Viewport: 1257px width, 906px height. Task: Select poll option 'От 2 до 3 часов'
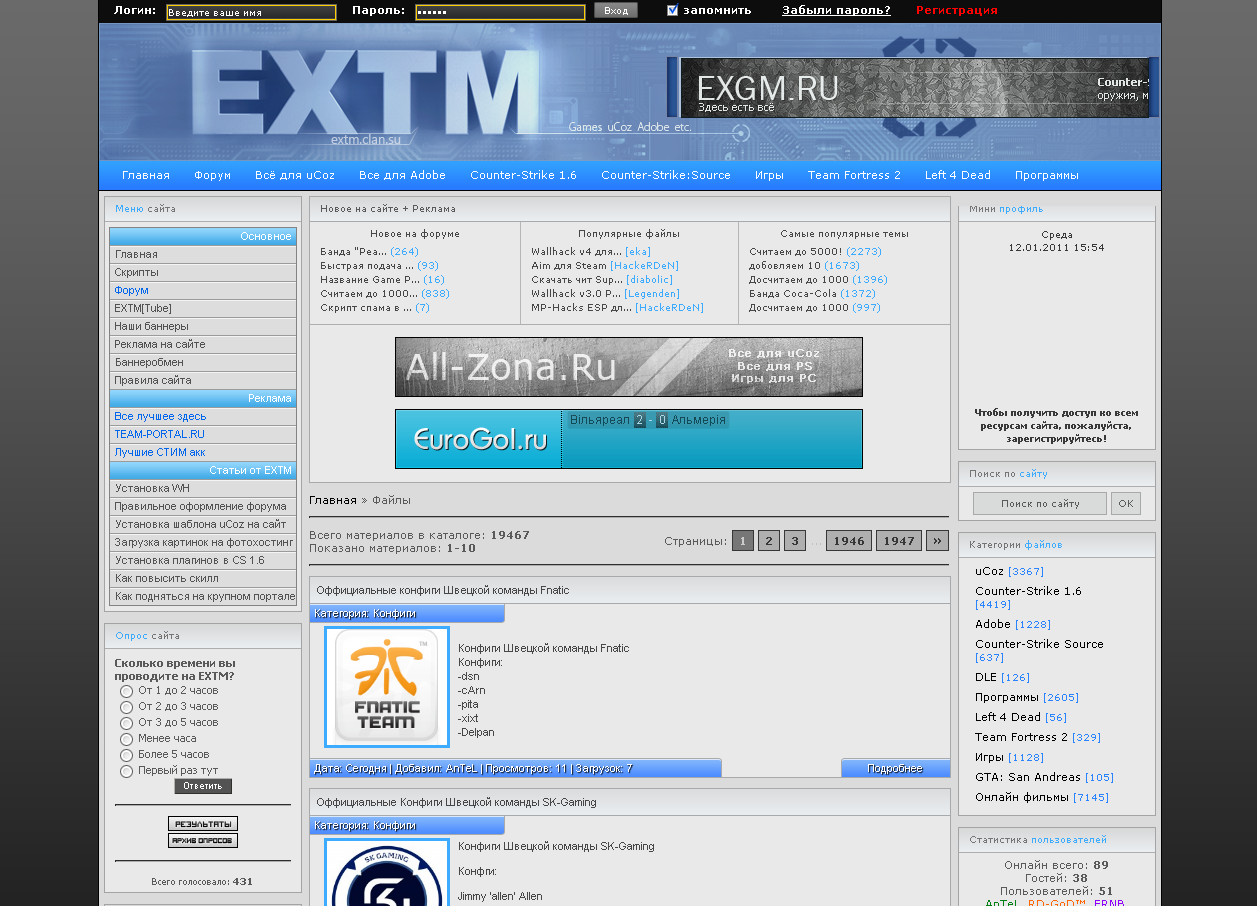coord(127,707)
